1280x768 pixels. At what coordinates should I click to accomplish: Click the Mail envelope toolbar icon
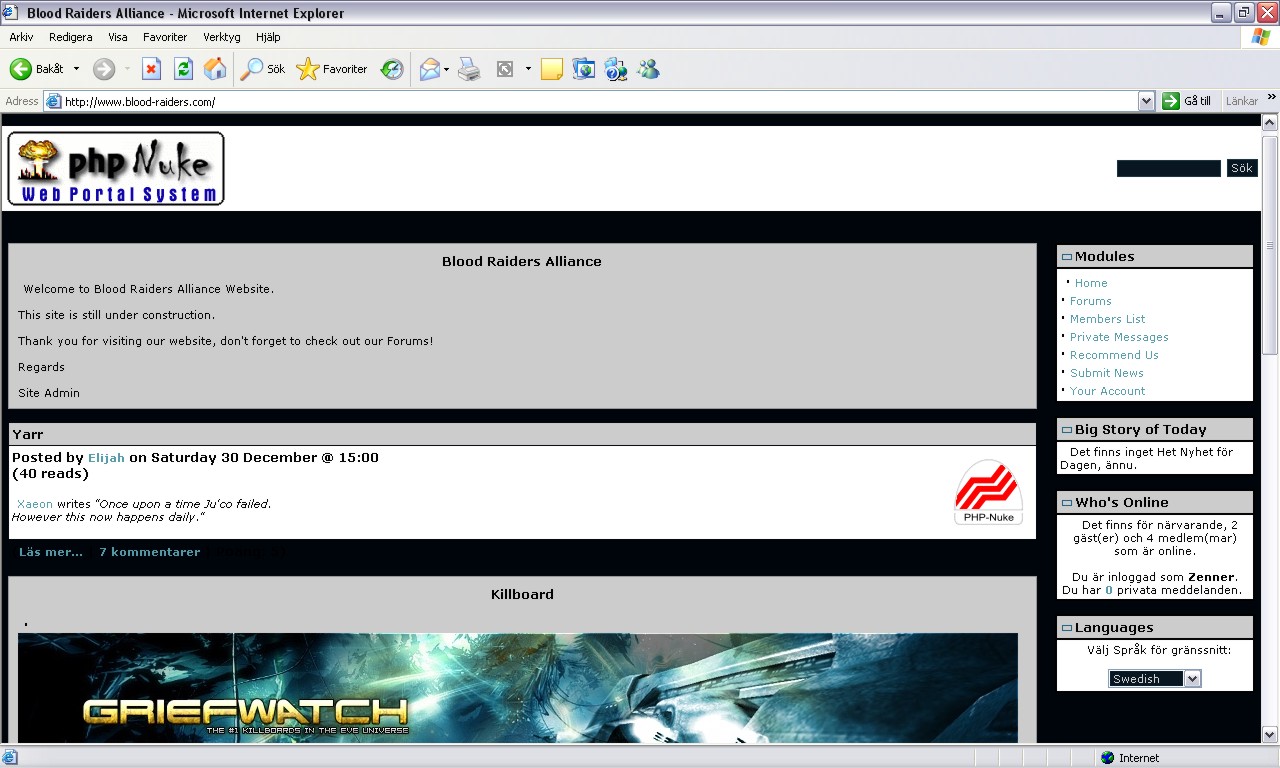point(430,69)
